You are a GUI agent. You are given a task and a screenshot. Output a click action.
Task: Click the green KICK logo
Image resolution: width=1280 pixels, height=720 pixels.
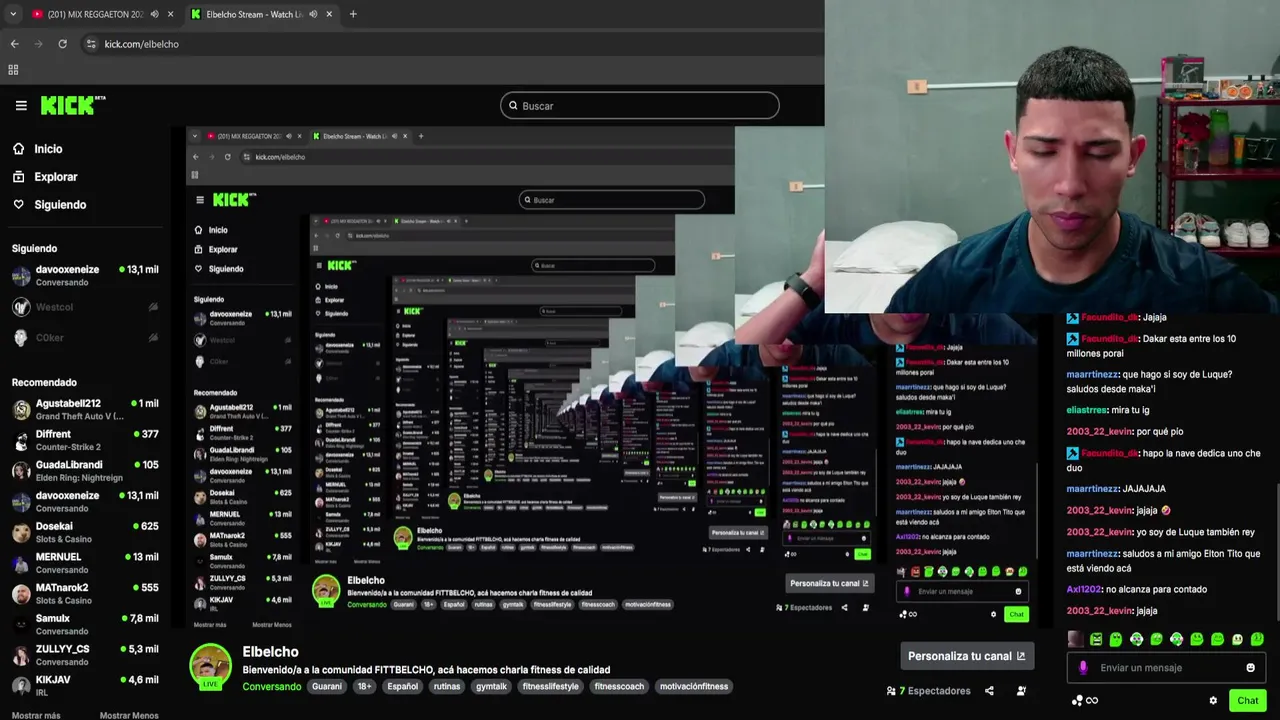[x=72, y=104]
